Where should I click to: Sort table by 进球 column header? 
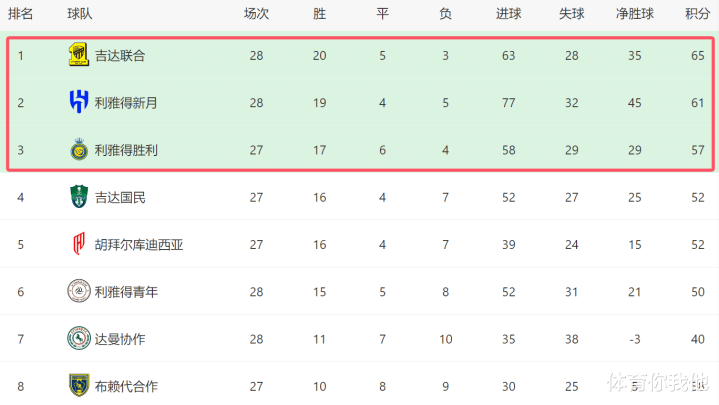click(x=509, y=14)
